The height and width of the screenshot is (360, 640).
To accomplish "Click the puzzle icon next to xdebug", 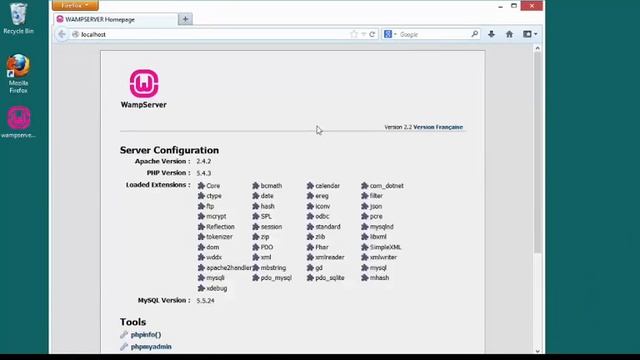I will (x=201, y=288).
